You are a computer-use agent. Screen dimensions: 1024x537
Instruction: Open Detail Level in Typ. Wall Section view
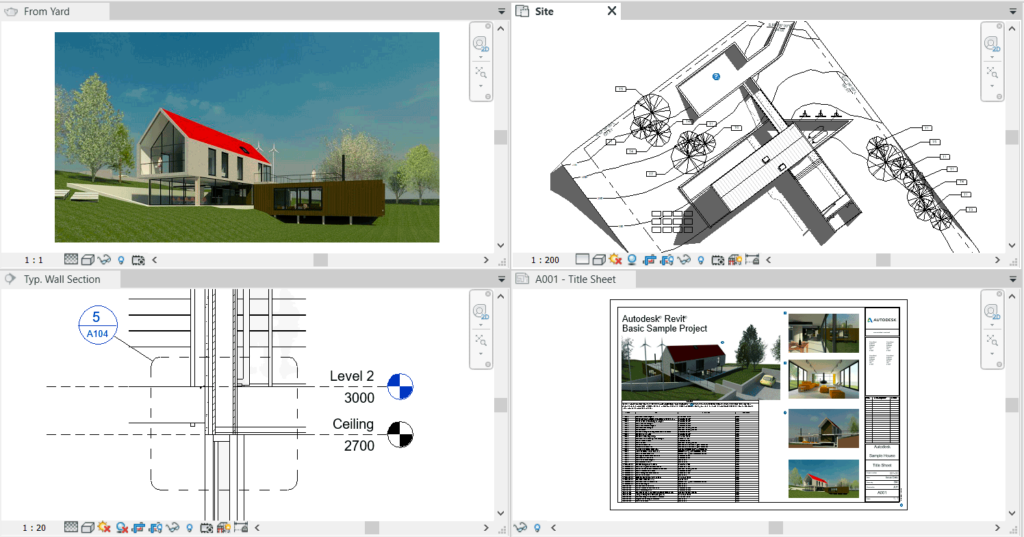[x=71, y=527]
